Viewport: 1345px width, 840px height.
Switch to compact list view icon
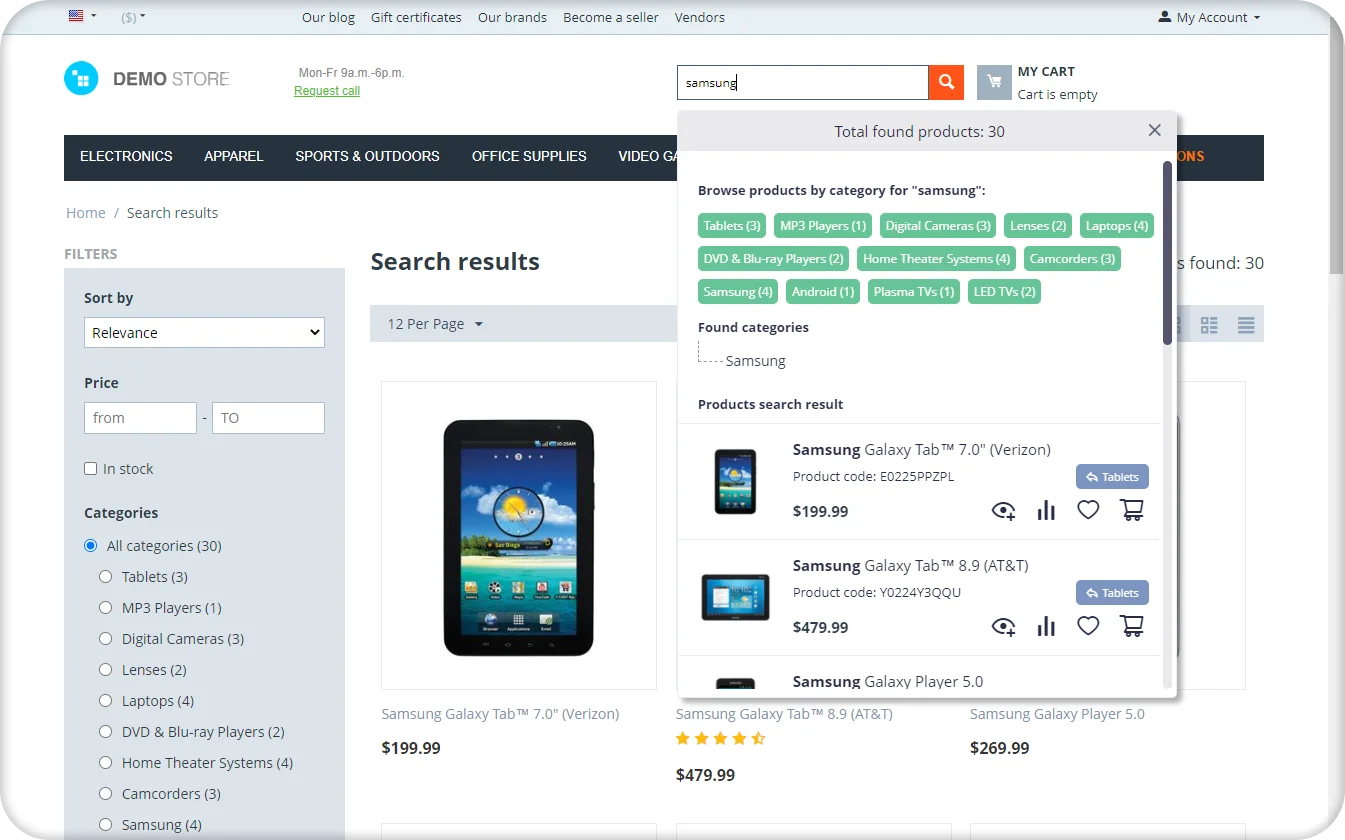pos(1245,325)
